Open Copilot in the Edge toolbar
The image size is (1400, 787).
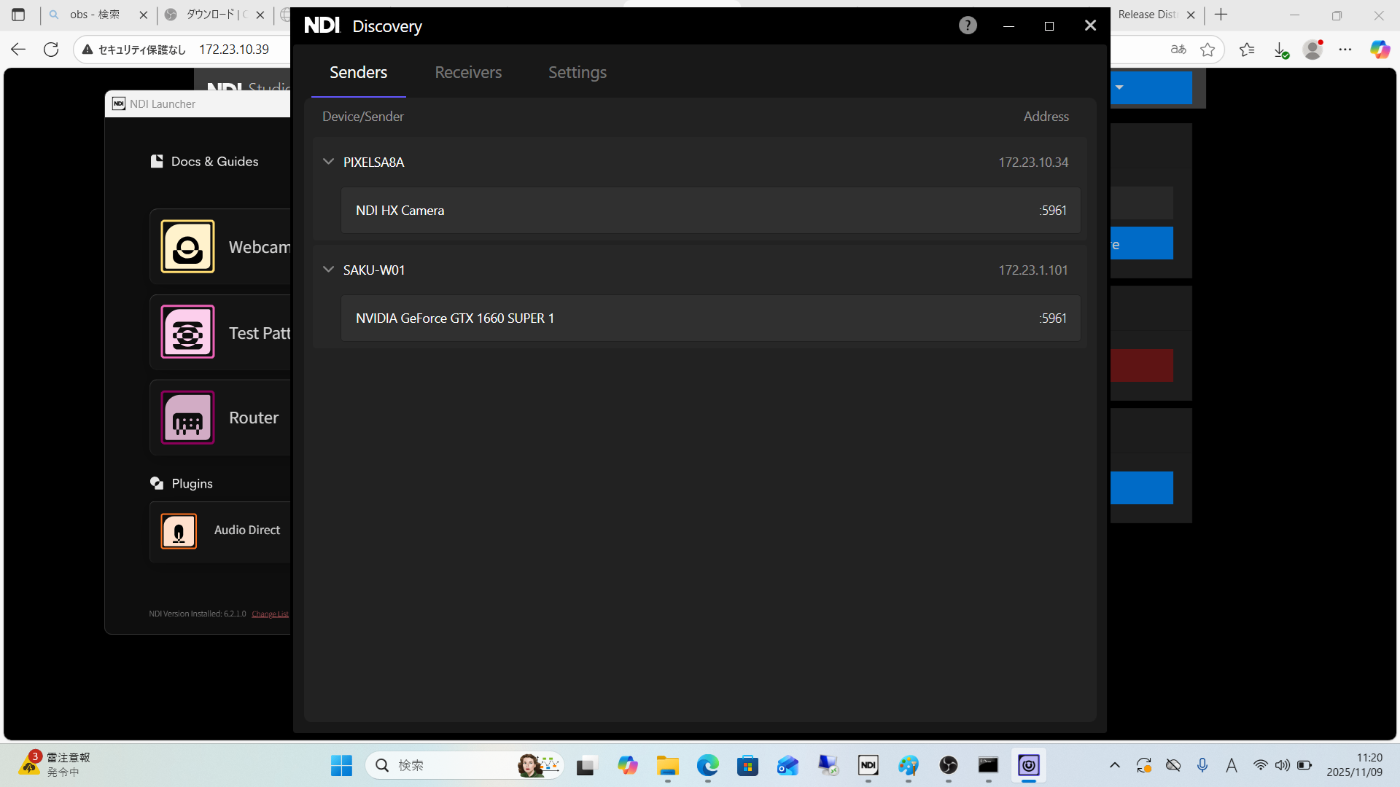coord(1380,49)
